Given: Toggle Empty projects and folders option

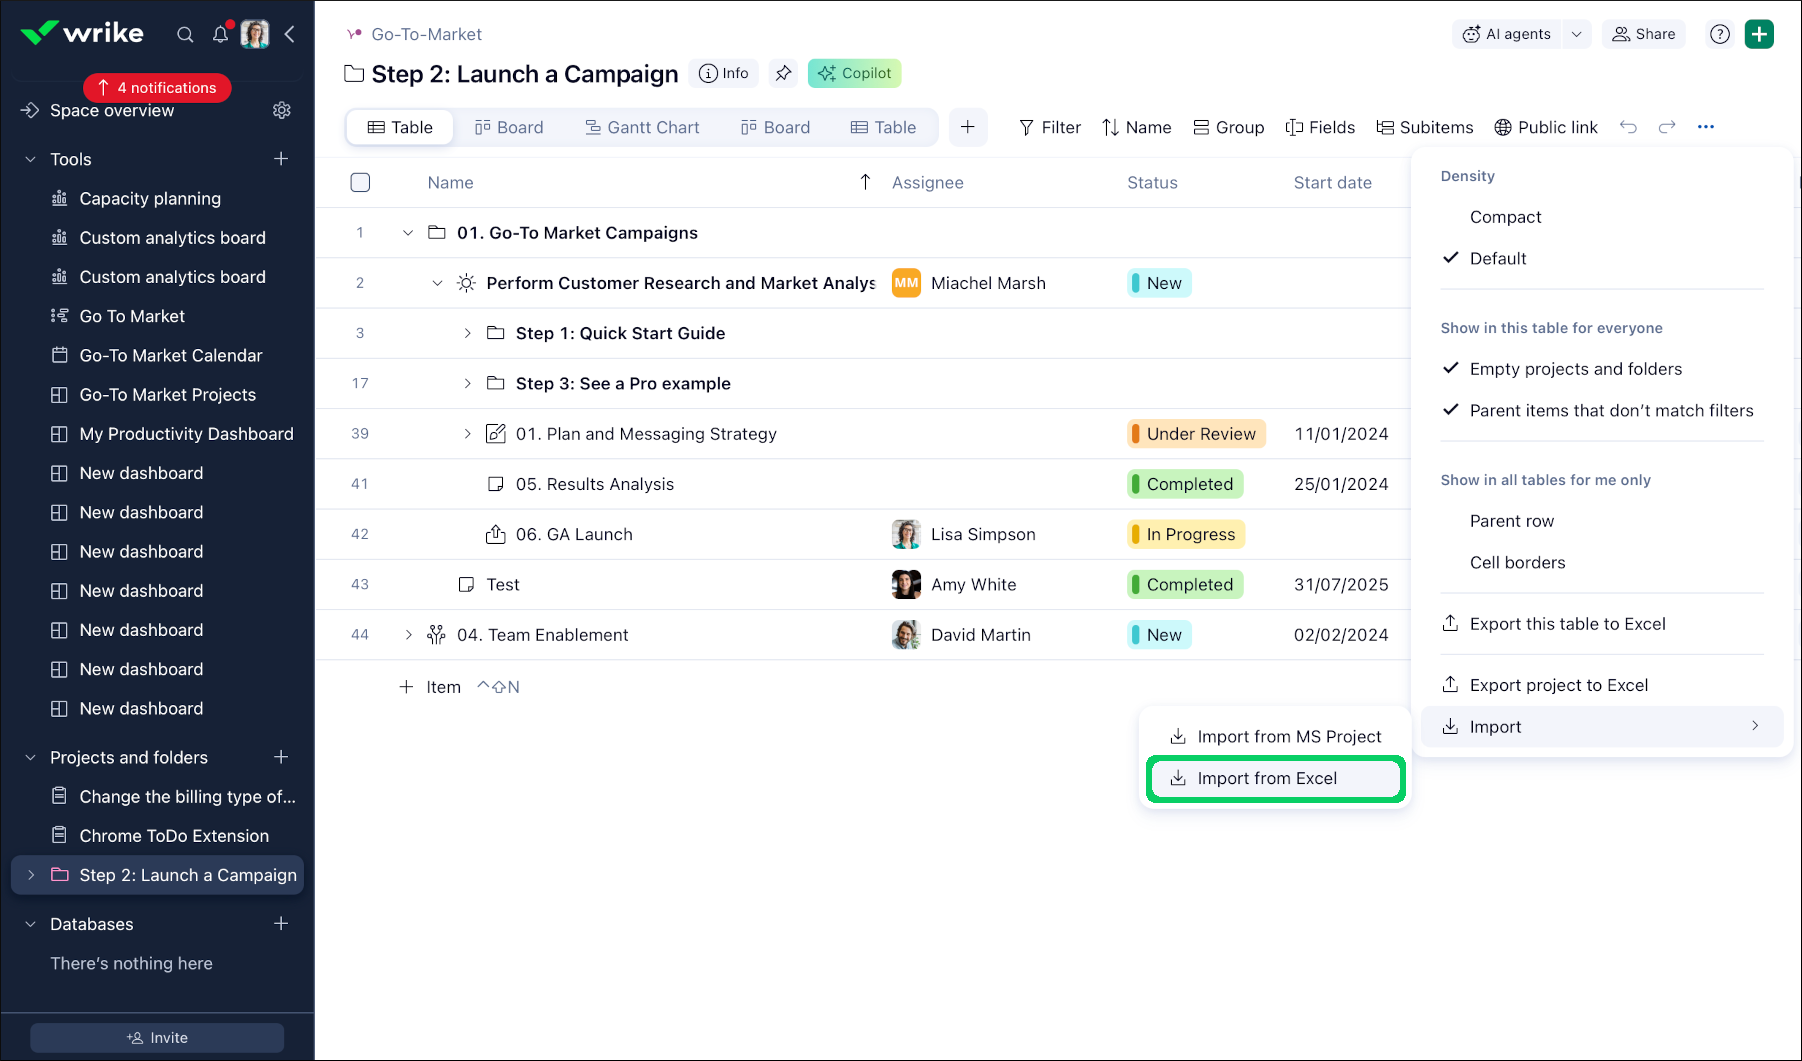Looking at the screenshot, I should pos(1575,369).
